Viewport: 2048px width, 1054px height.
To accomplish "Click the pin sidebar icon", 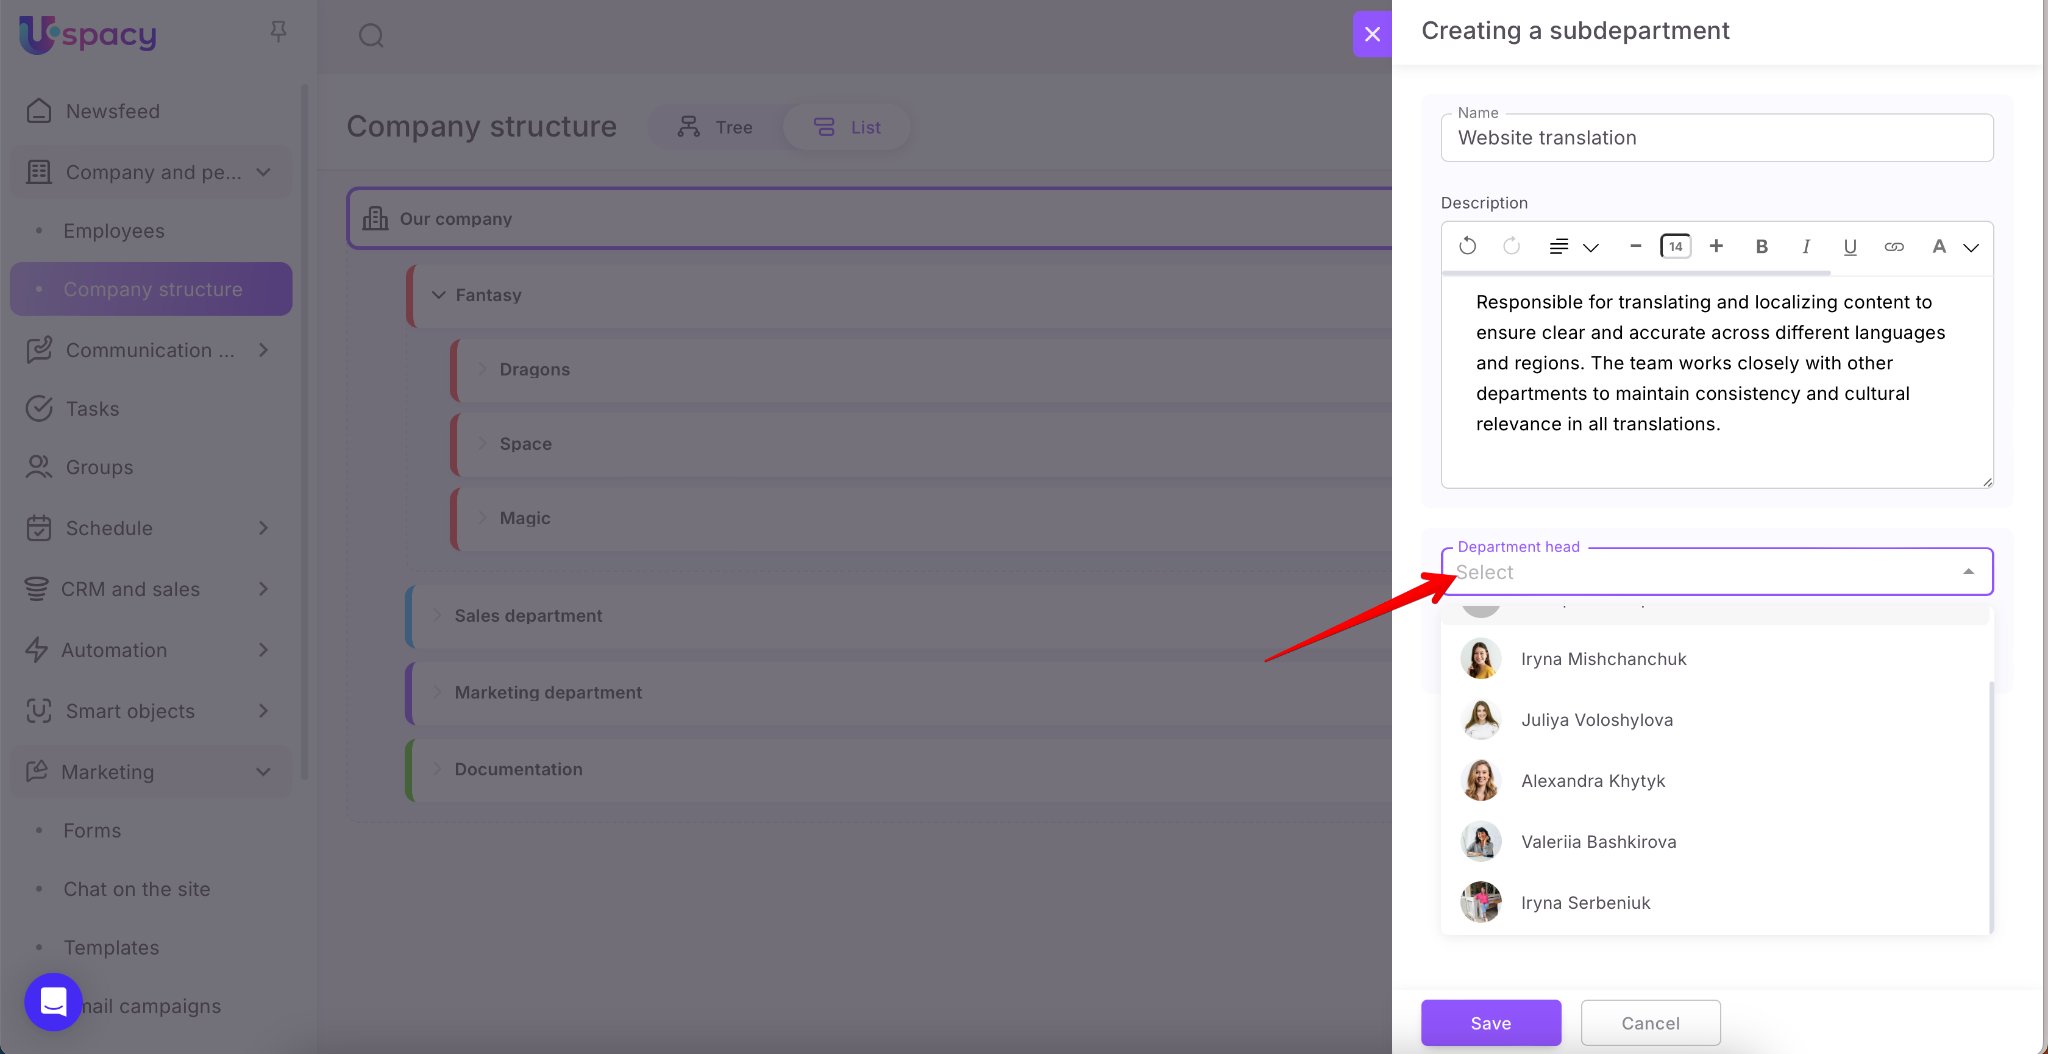I will pos(279,32).
